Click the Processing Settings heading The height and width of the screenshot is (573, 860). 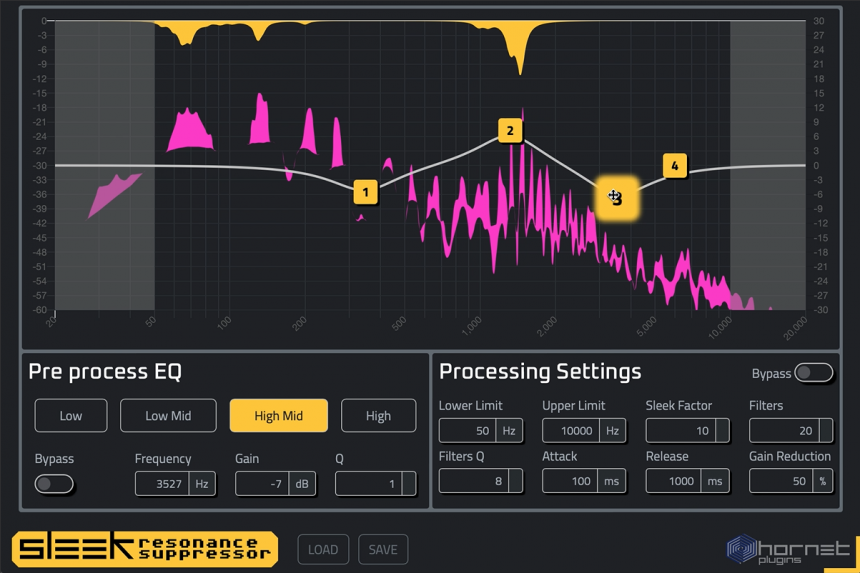(x=540, y=372)
